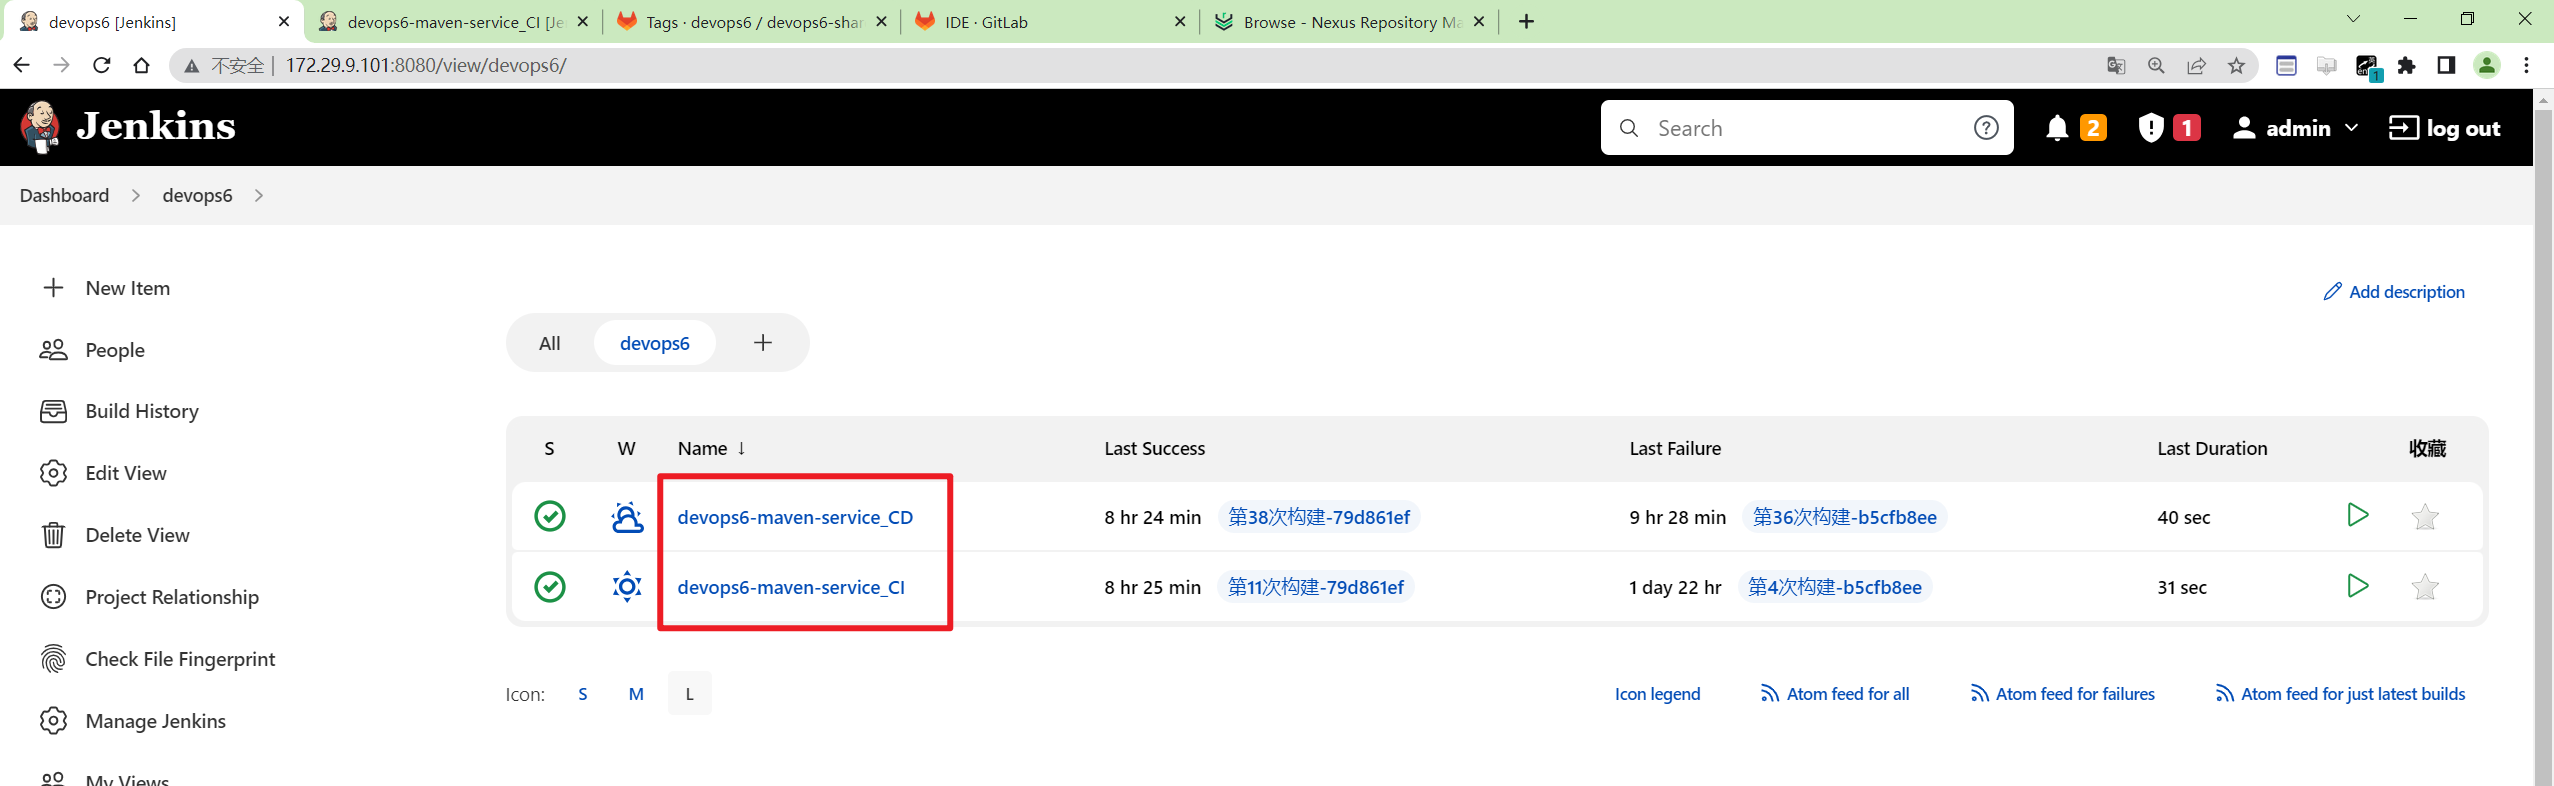Select the devops6 view tab
Viewport: 2554px width, 786px height.
pos(655,343)
